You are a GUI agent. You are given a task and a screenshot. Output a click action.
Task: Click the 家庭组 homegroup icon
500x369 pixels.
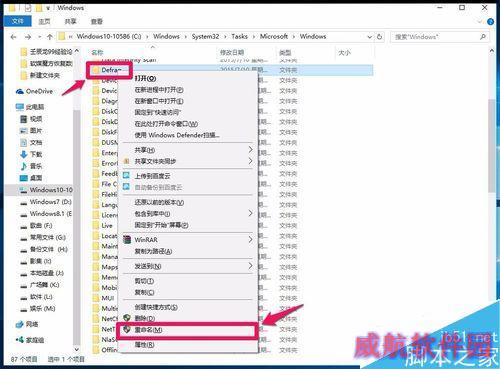coord(20,340)
